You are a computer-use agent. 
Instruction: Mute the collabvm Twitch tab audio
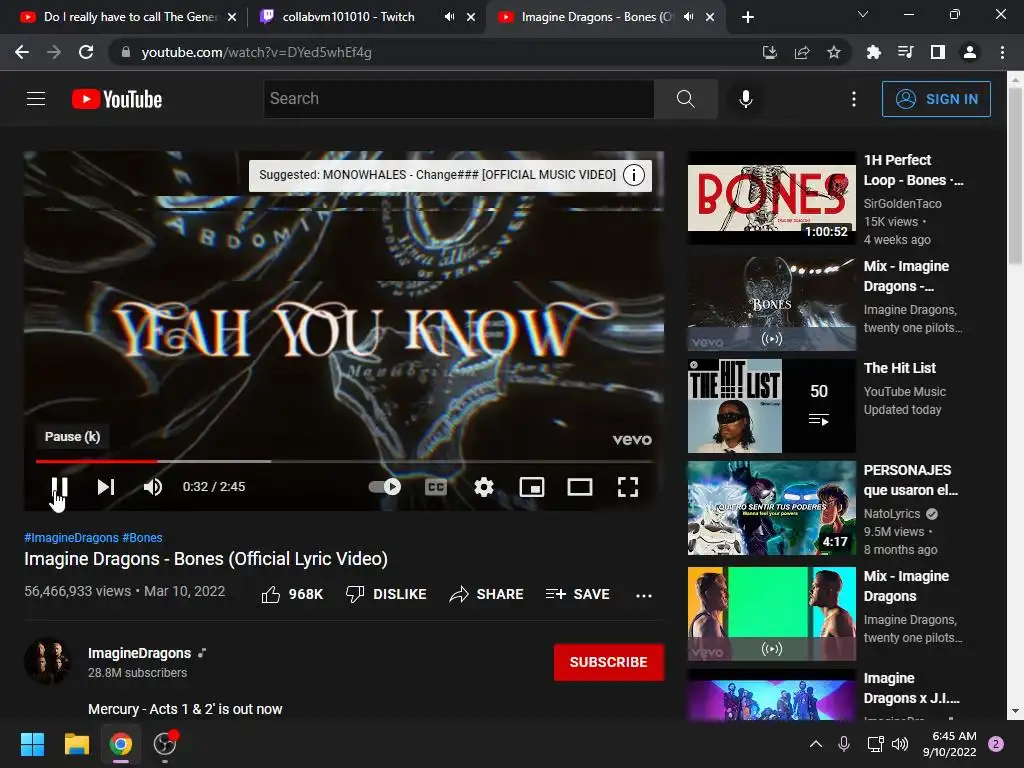tap(449, 17)
